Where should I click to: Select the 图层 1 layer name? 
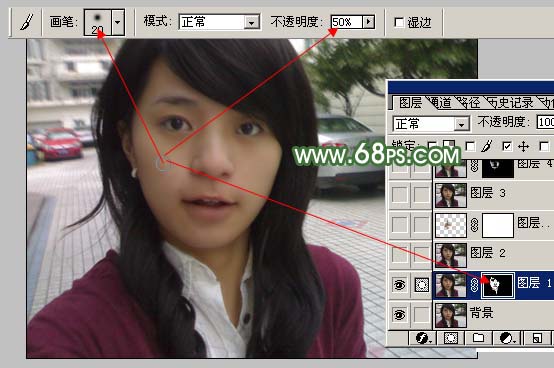535,283
